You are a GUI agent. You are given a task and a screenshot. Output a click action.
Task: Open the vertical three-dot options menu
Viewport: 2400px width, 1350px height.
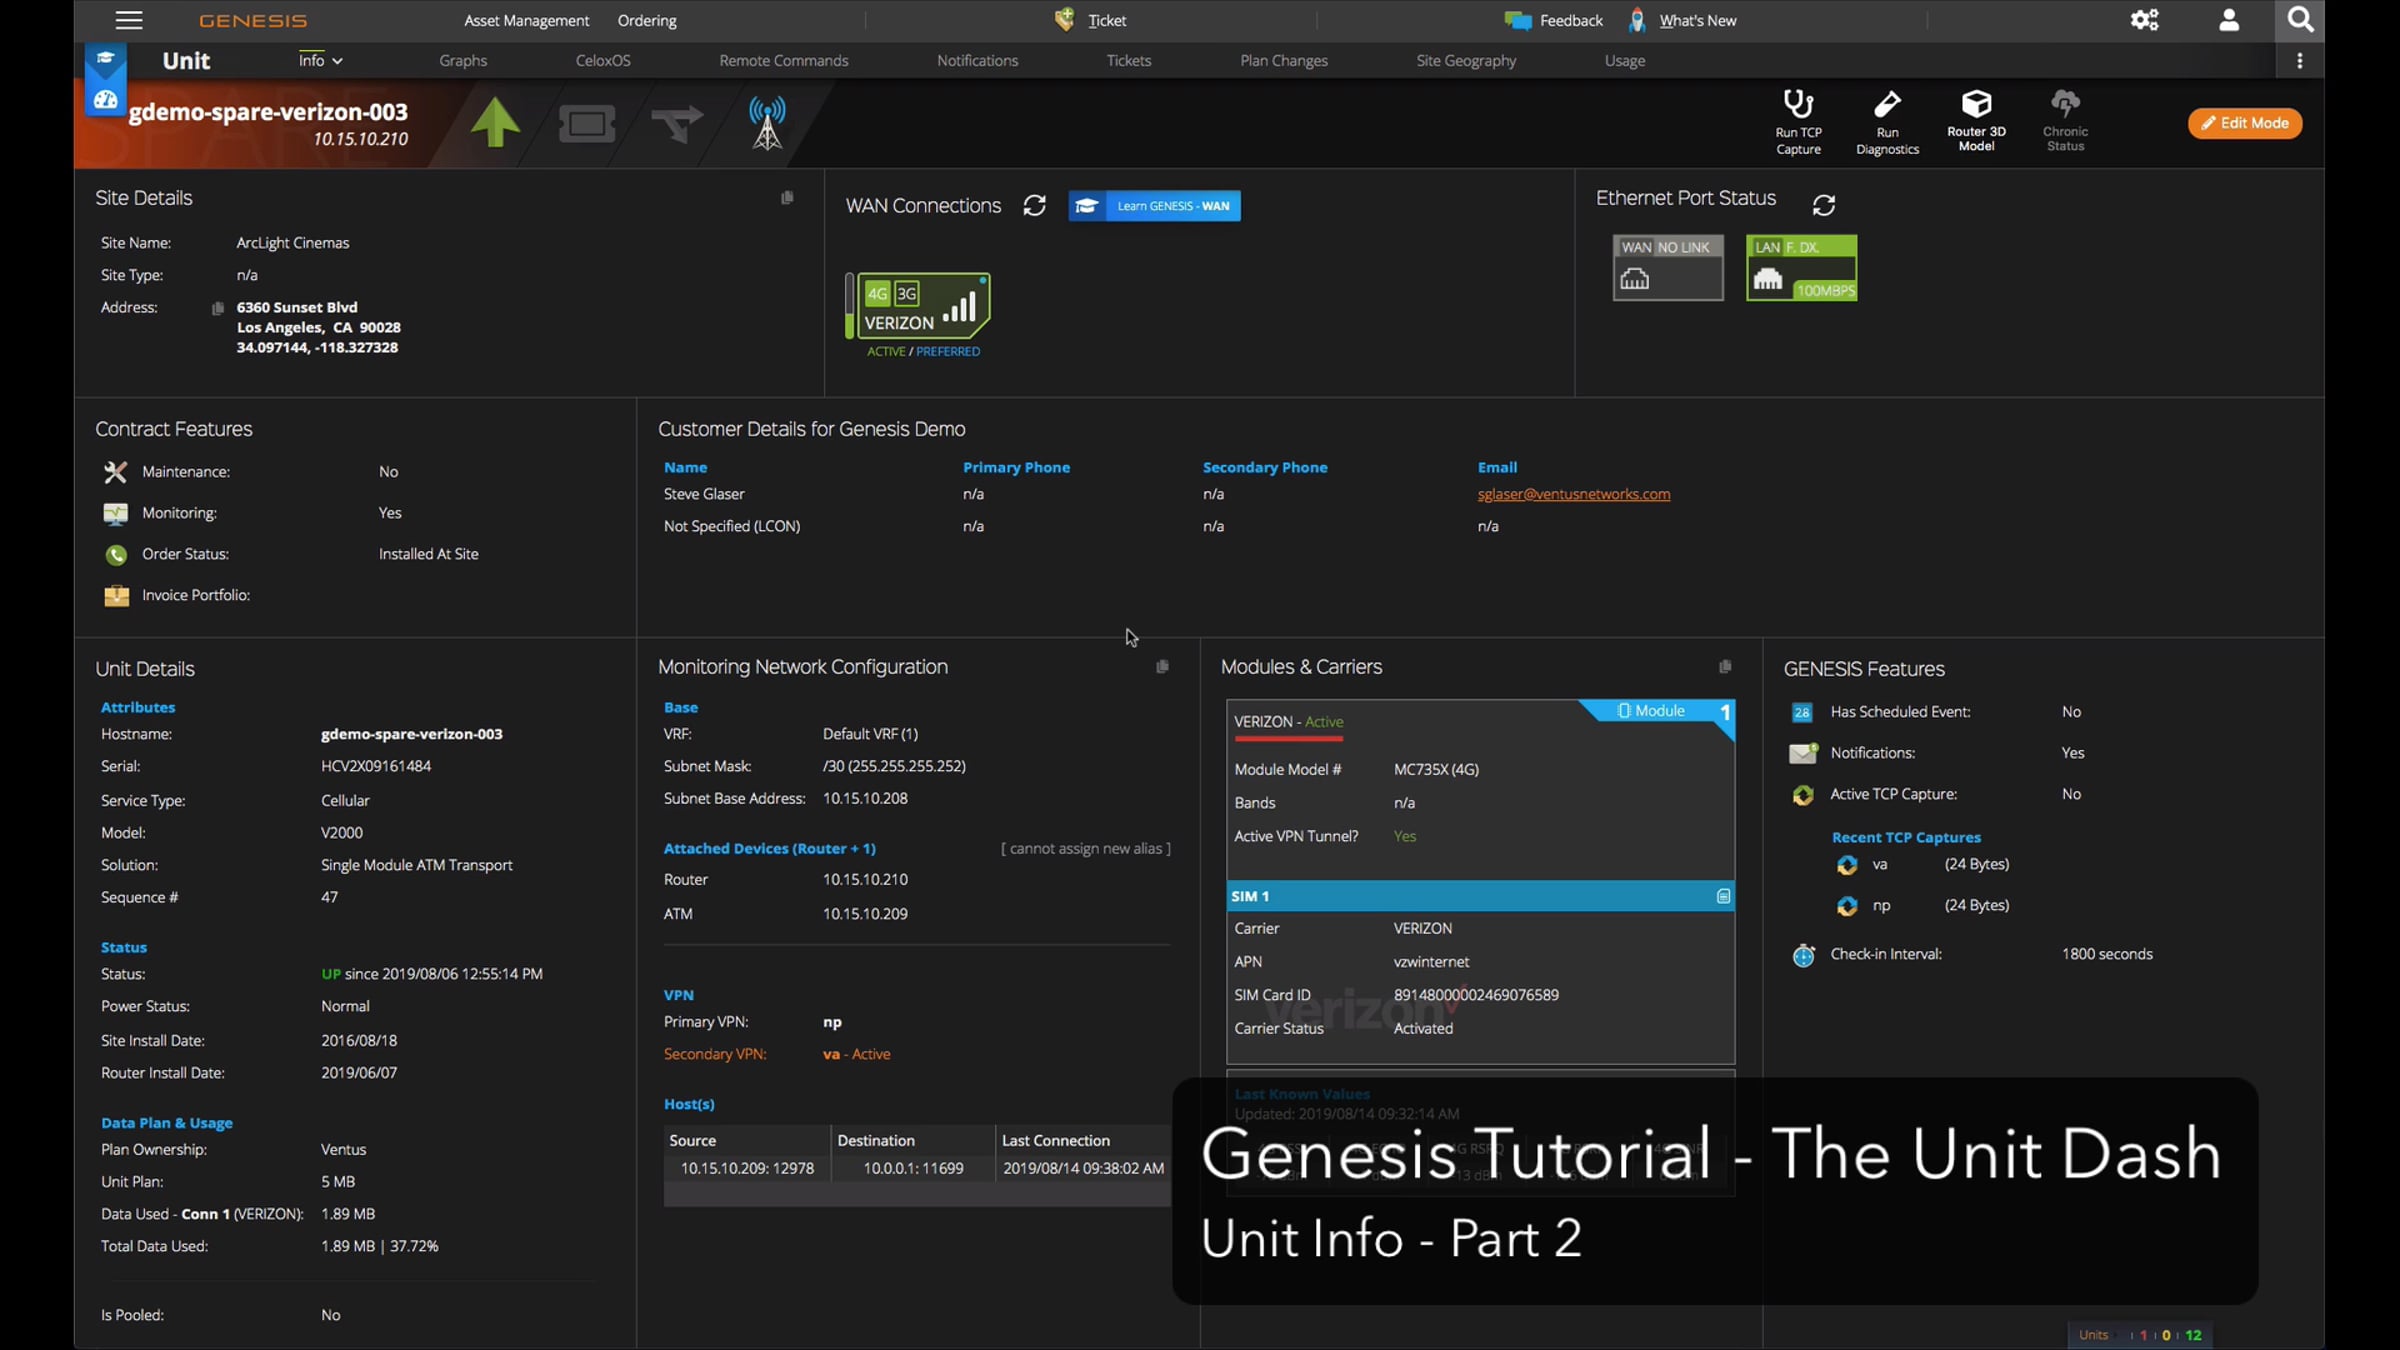(2299, 61)
